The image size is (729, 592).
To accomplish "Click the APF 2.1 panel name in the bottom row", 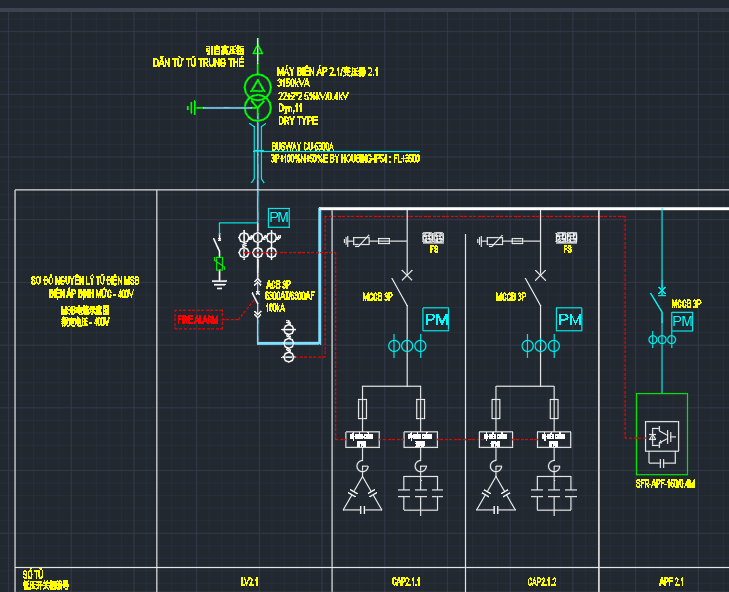I will coord(670,581).
